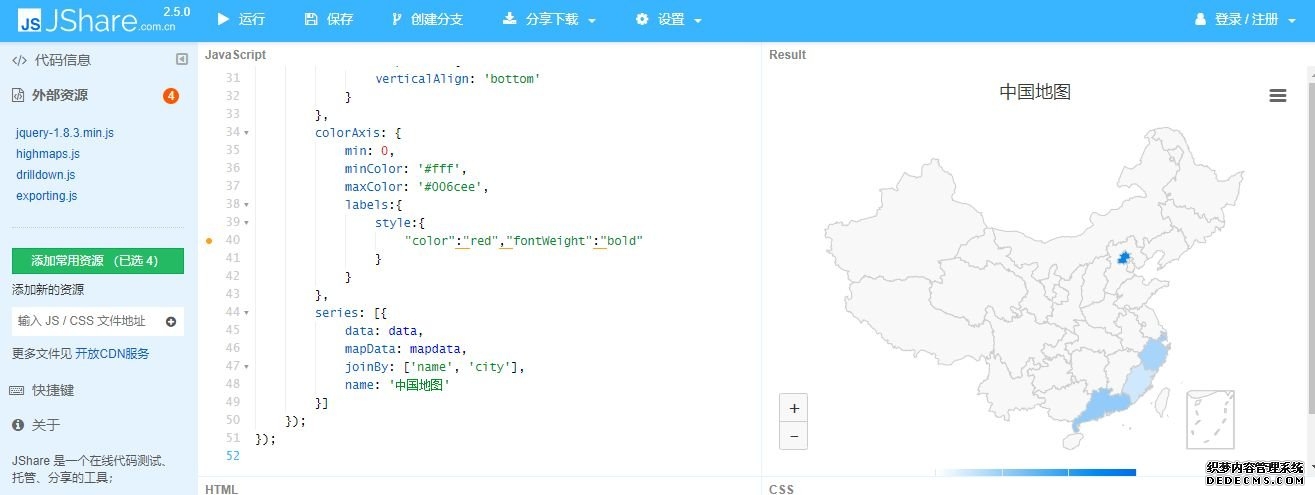Click the color axis gradient legend
Screen dimensions: 1315x495
pos(1035,472)
